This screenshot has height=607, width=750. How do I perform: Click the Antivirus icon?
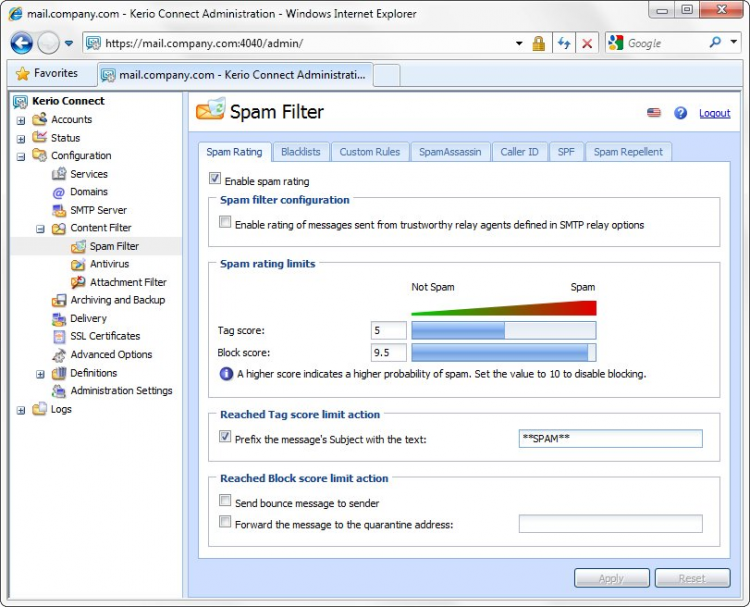click(78, 264)
